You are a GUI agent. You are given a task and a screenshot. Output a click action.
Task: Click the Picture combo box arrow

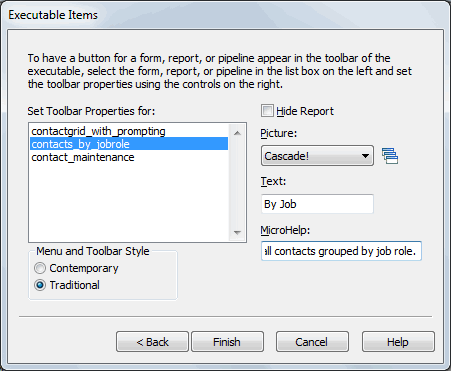coord(365,156)
